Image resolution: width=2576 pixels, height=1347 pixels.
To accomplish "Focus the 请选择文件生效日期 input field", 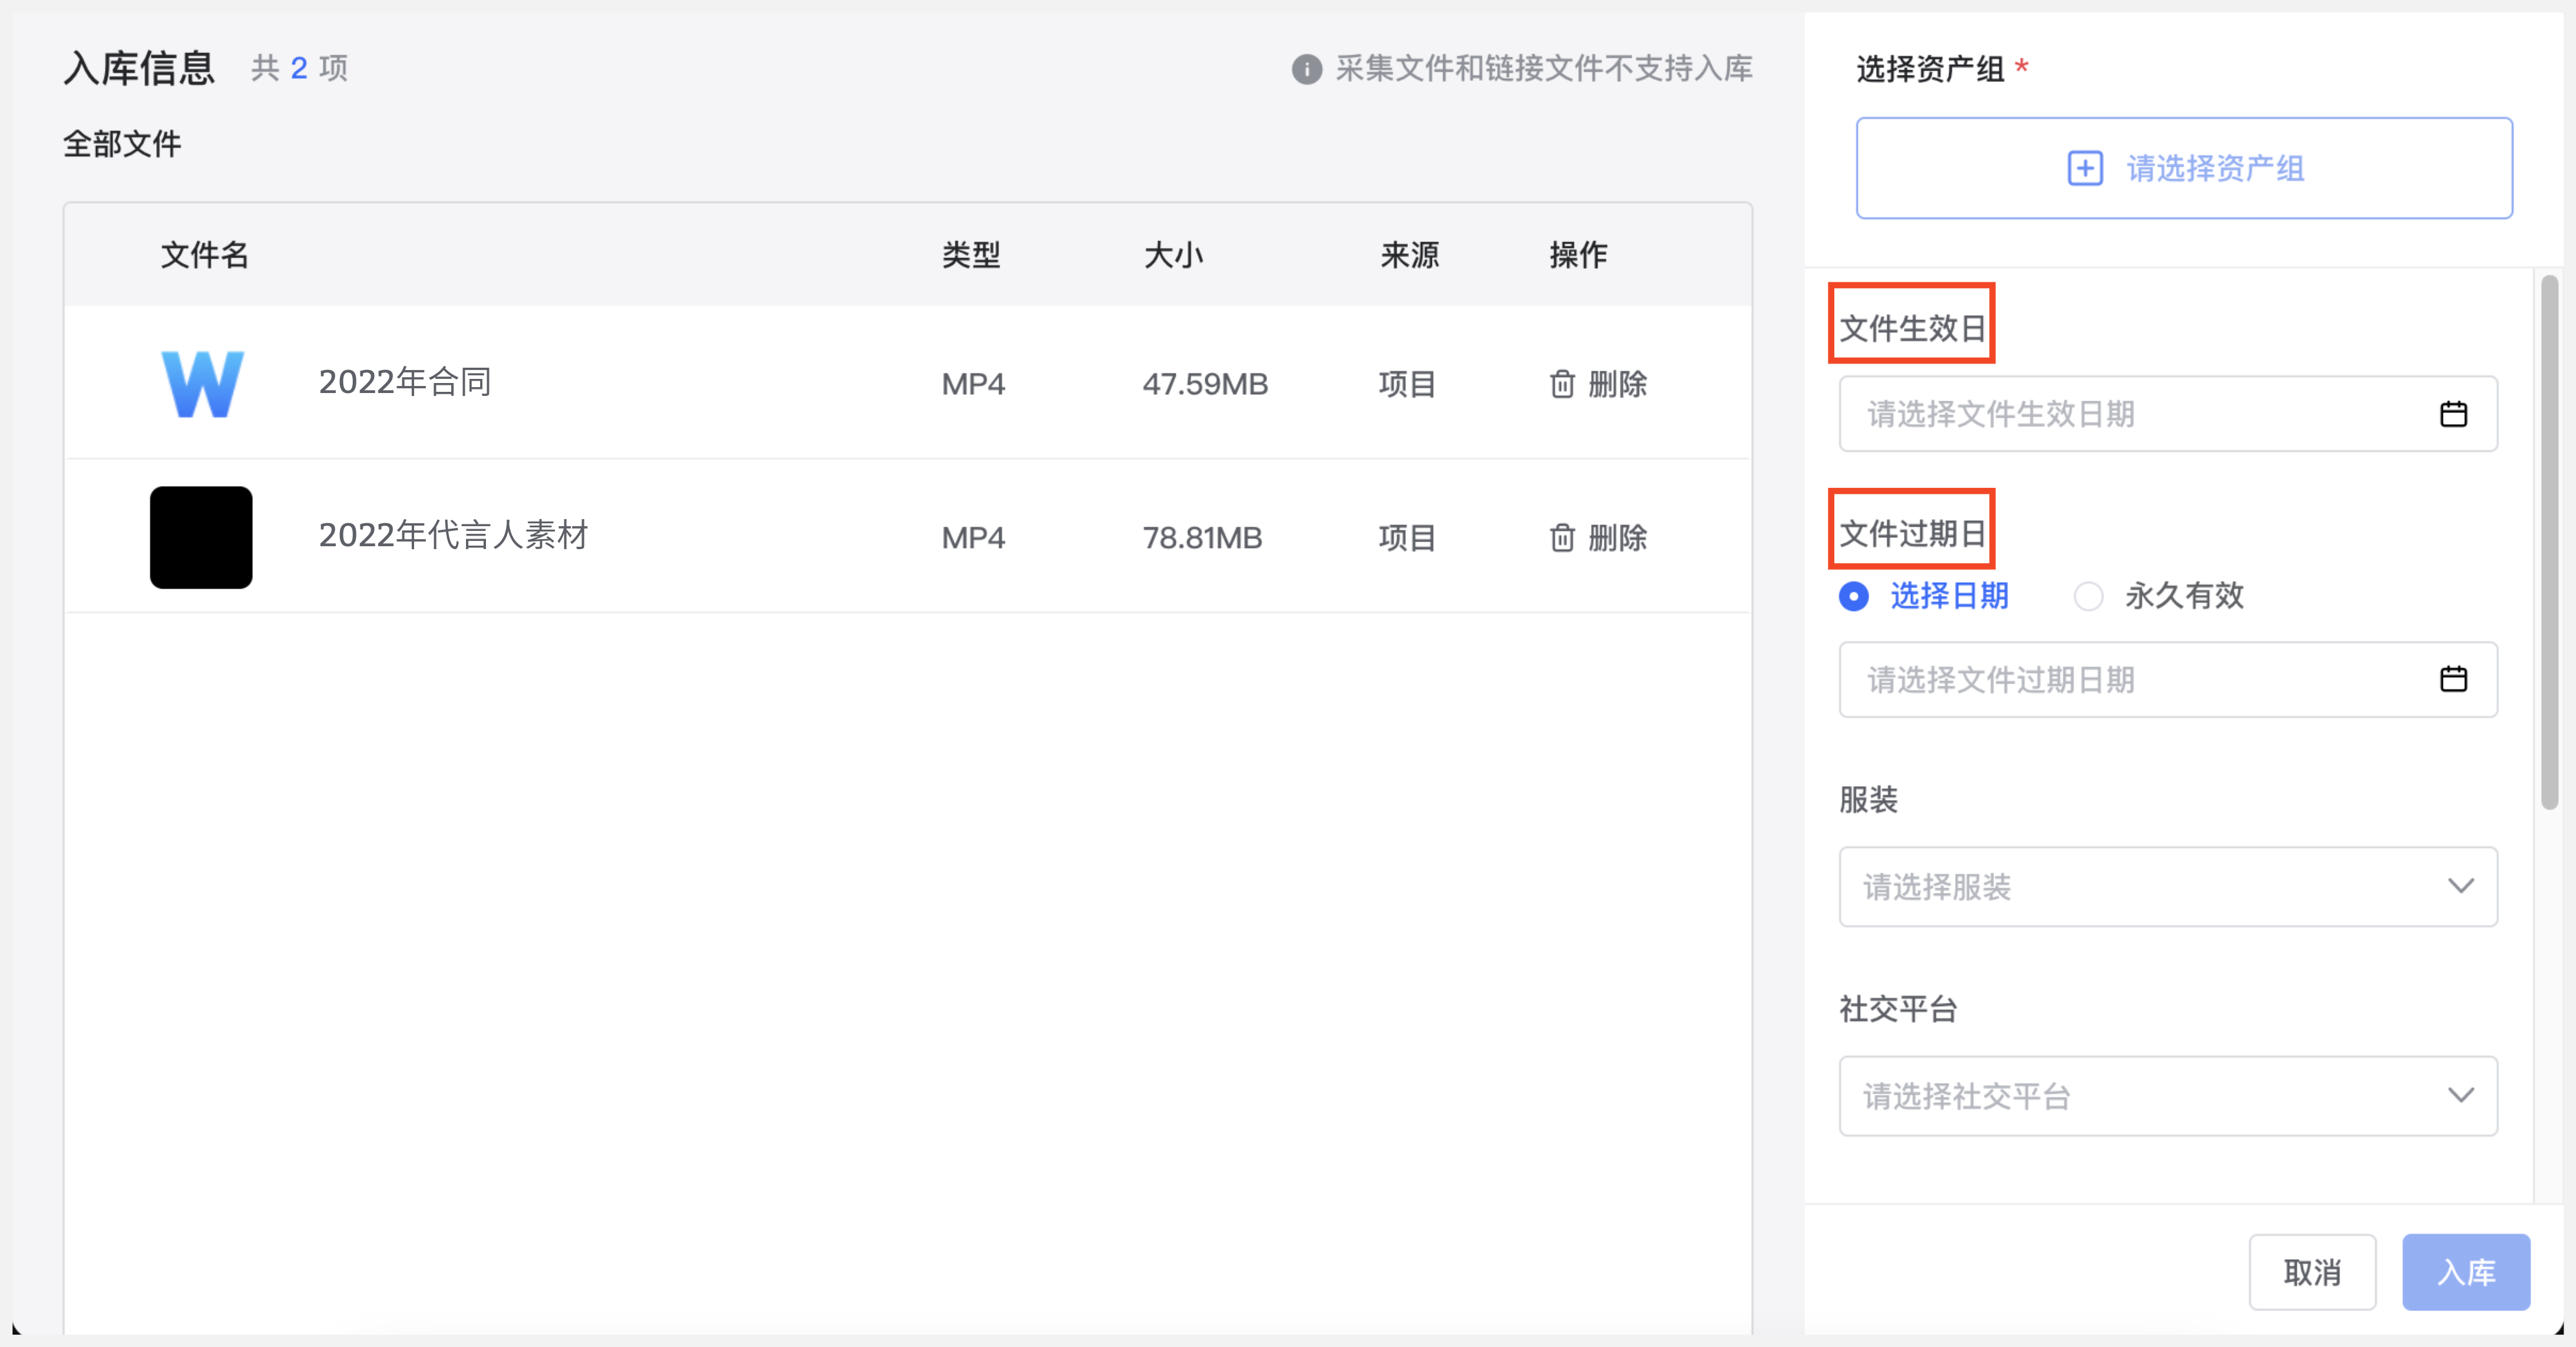I will (2168, 414).
